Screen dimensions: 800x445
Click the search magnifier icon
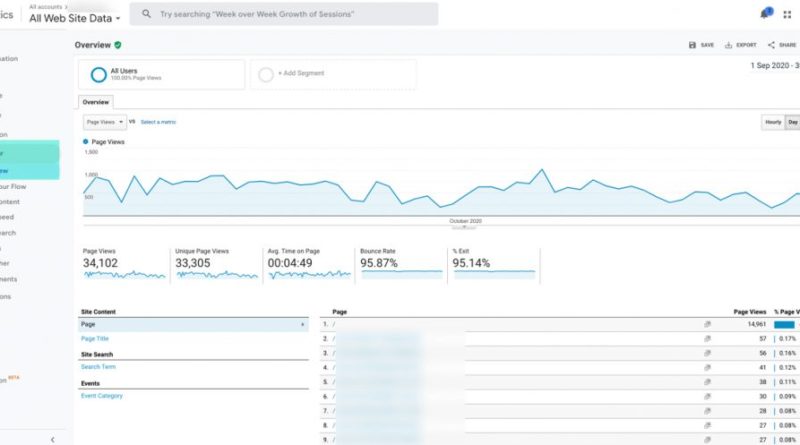coord(147,15)
